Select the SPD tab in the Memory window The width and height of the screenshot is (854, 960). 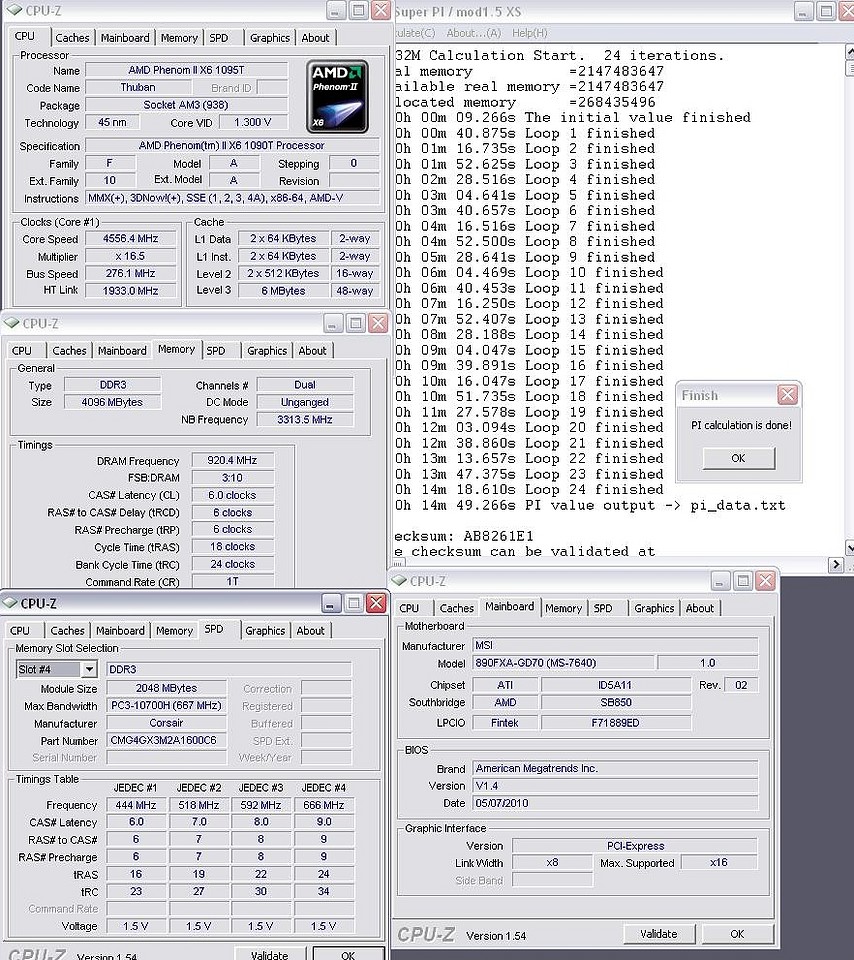216,351
